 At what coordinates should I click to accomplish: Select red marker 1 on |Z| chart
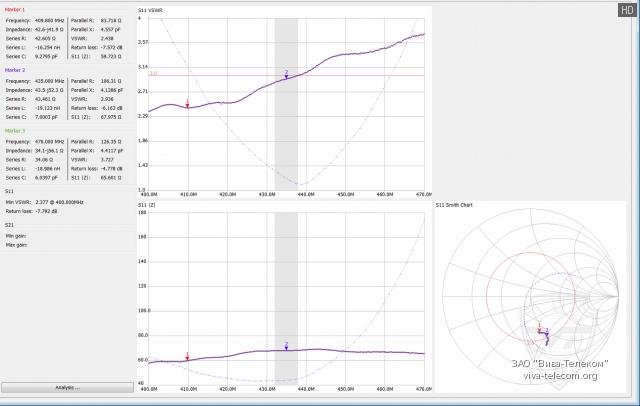[187, 356]
